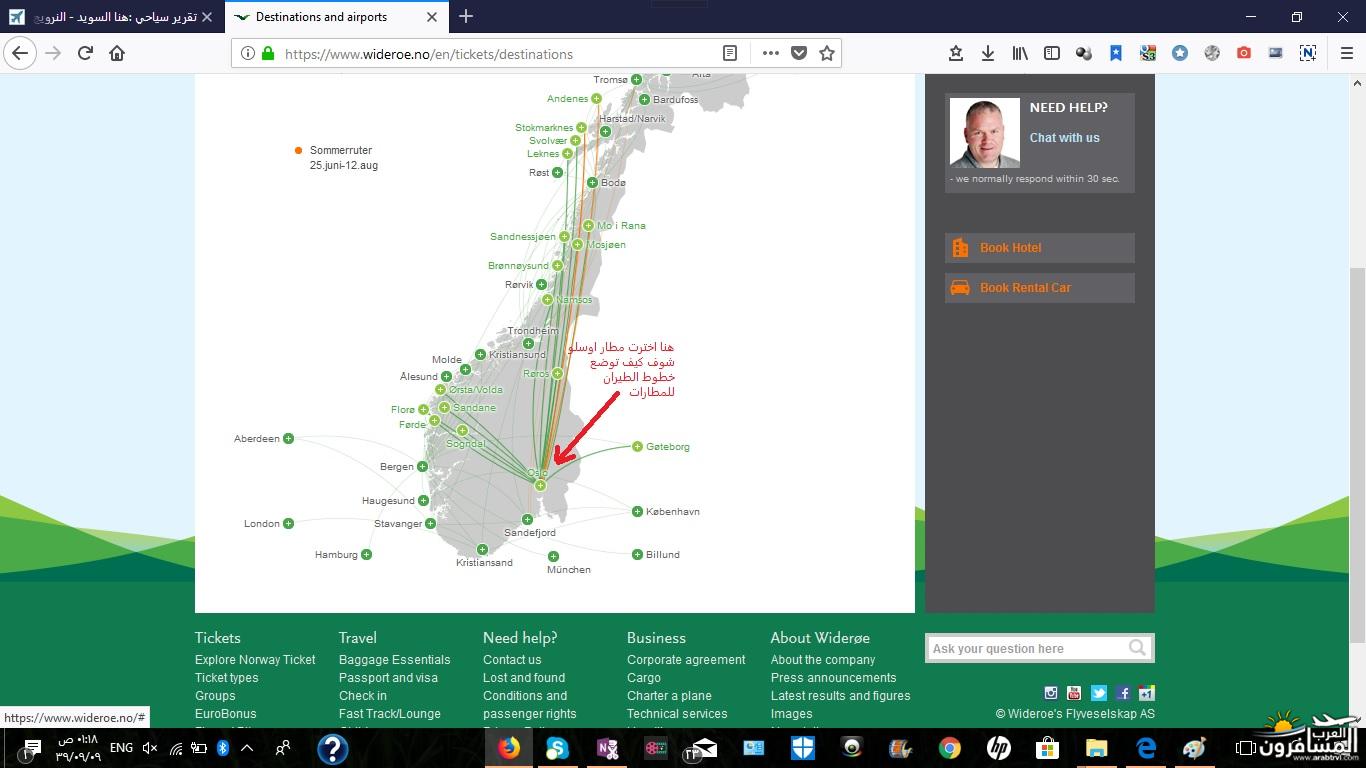The width and height of the screenshot is (1366, 768).
Task: Open the downloads panel
Action: 988,54
